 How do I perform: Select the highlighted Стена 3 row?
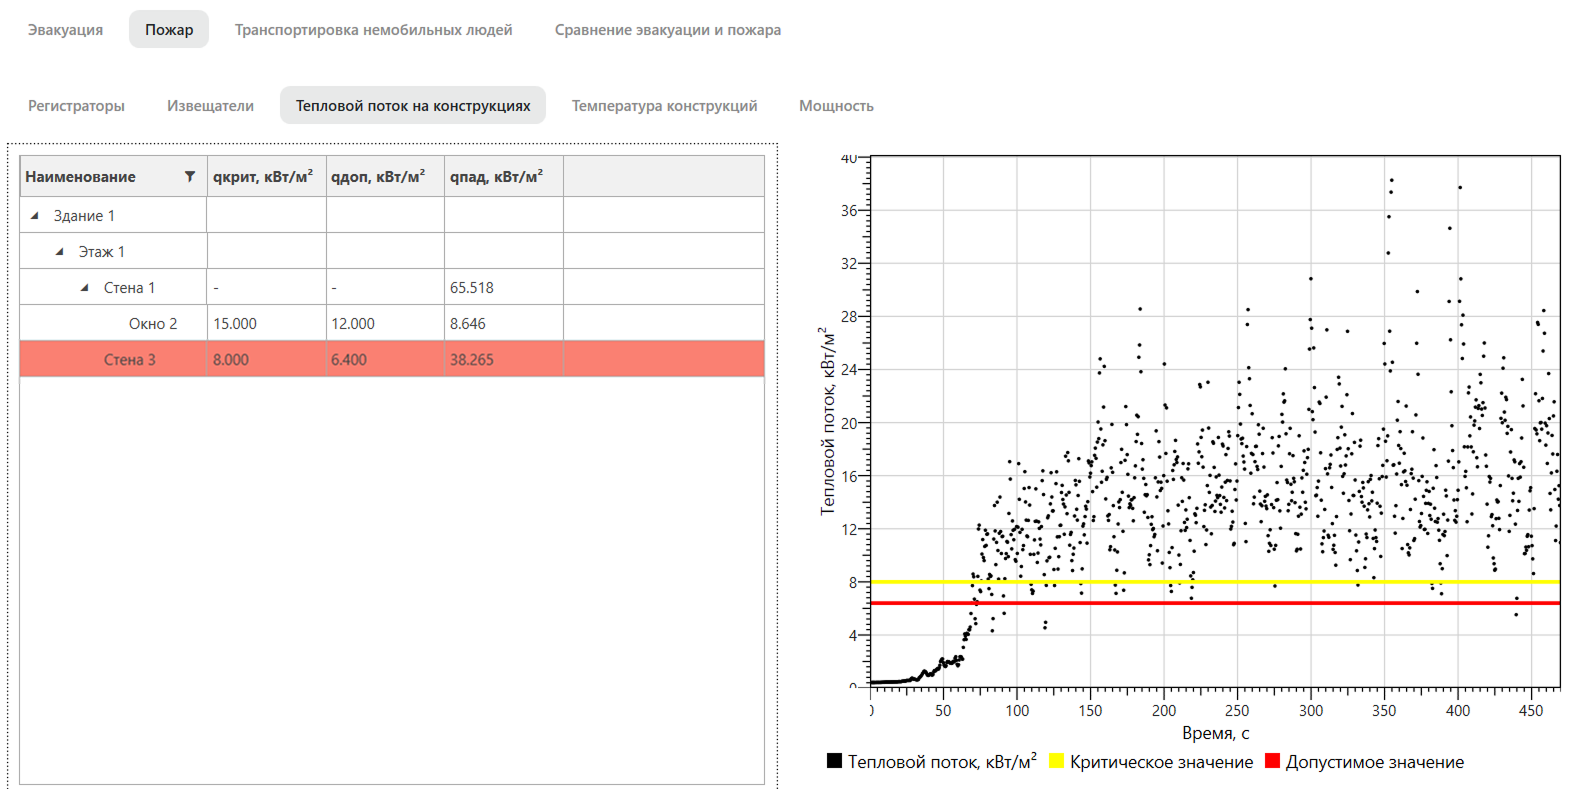click(392, 359)
